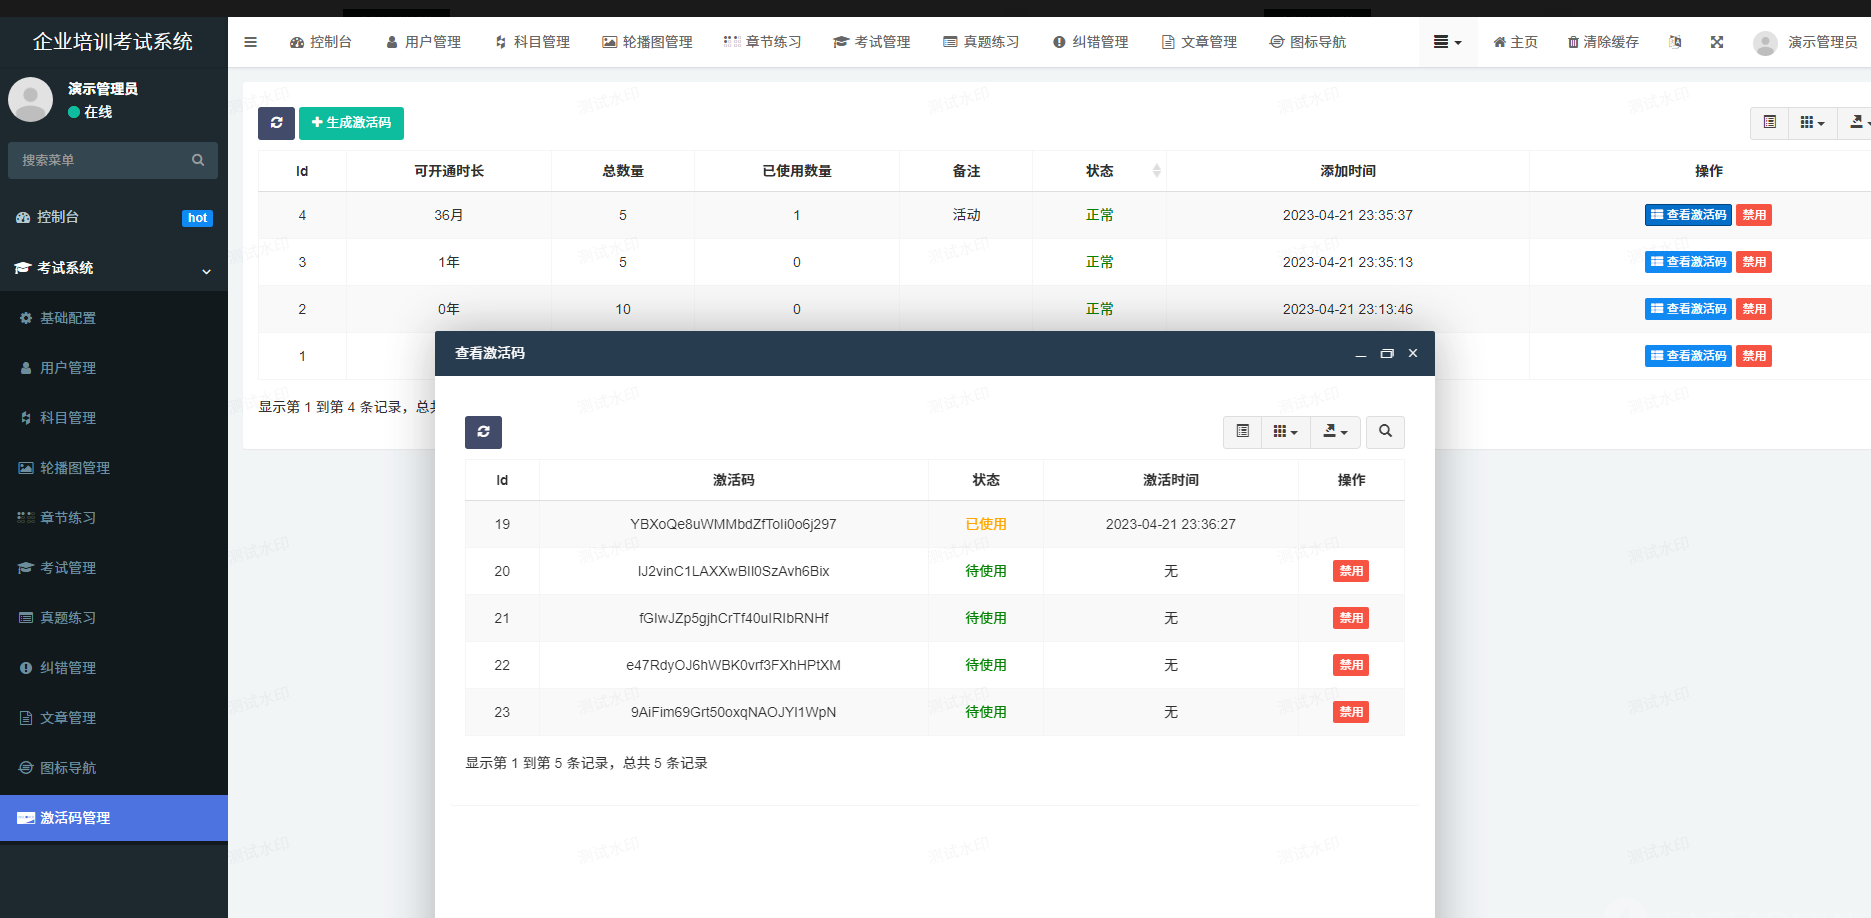Disable activation code with Id 21

click(x=1350, y=618)
